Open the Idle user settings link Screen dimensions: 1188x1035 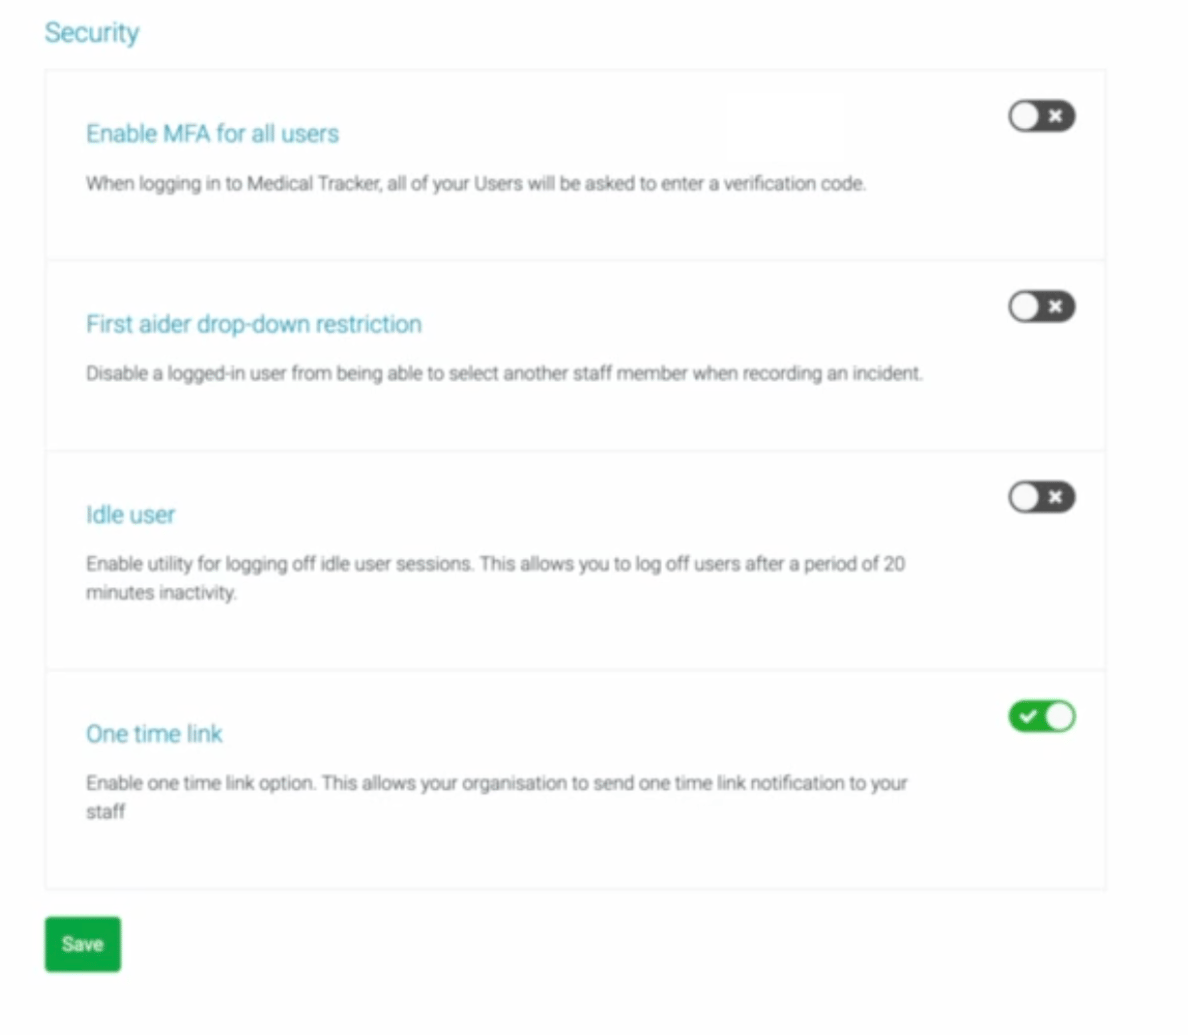click(x=130, y=514)
